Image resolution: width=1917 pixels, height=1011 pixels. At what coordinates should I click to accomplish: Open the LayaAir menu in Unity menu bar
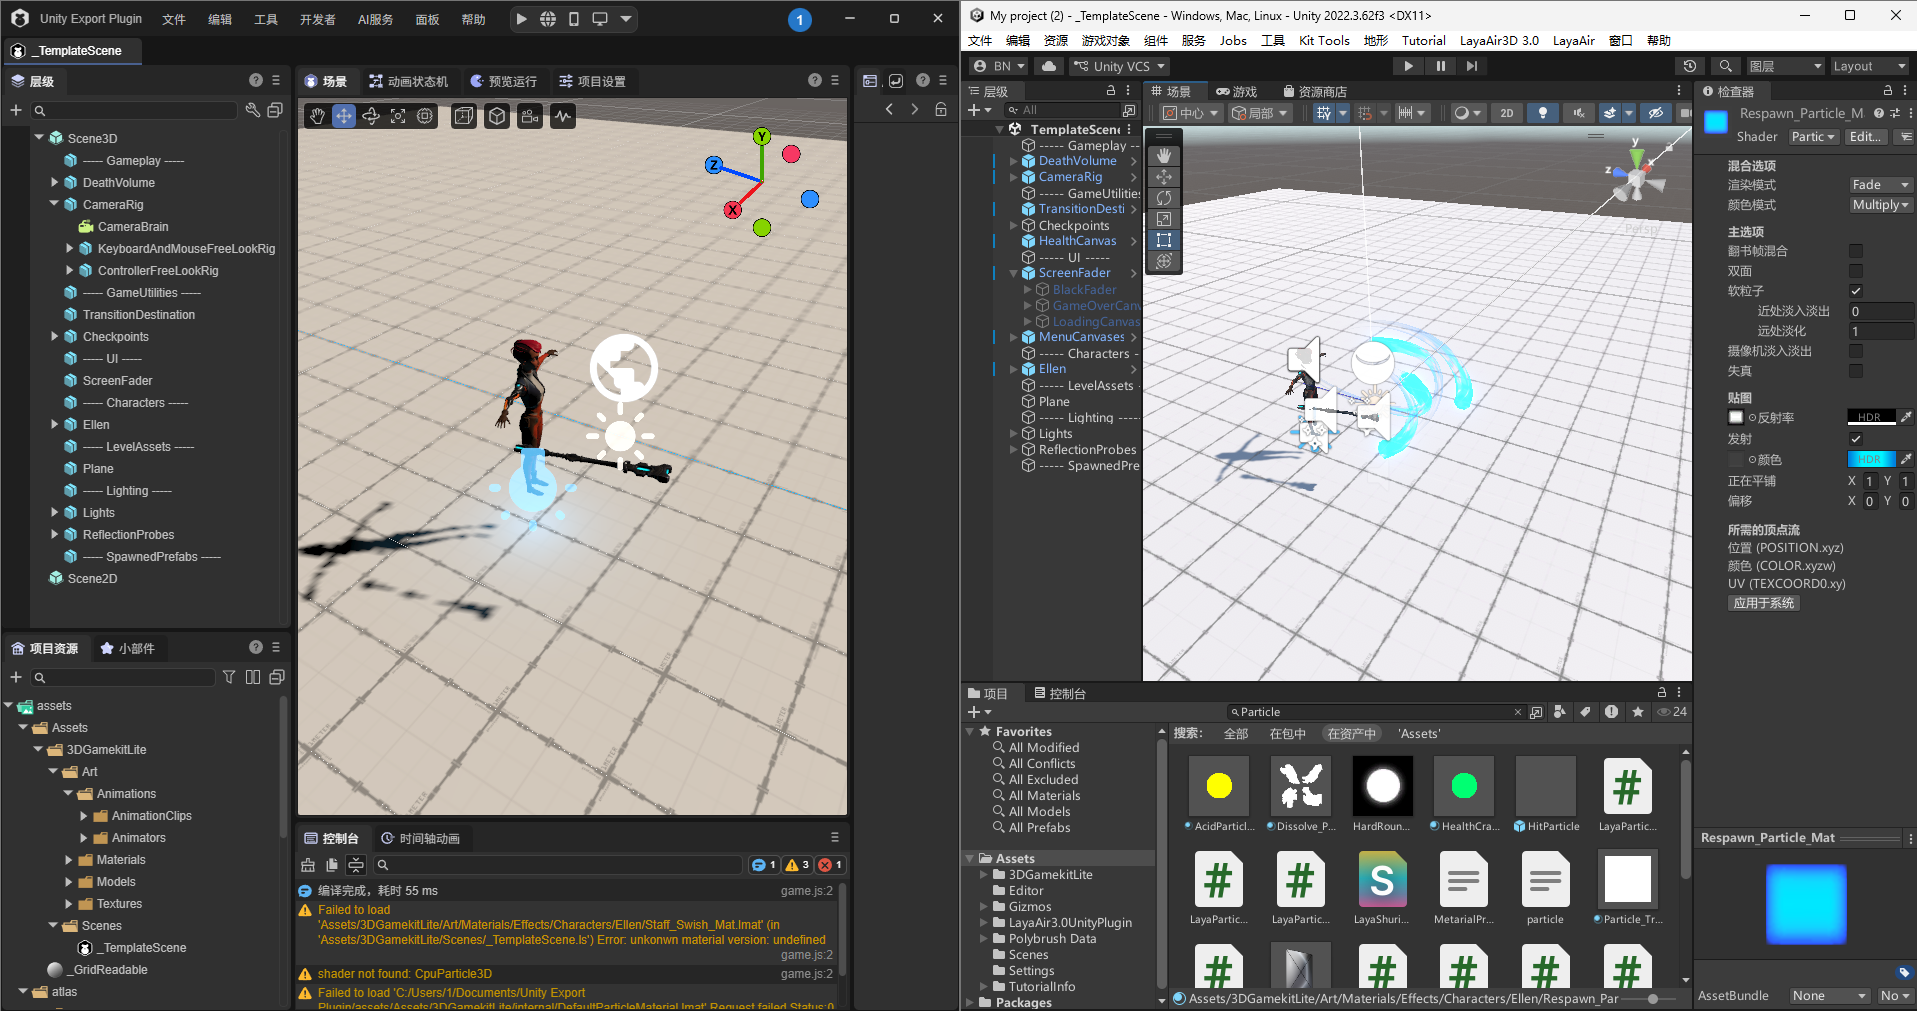tap(1573, 41)
